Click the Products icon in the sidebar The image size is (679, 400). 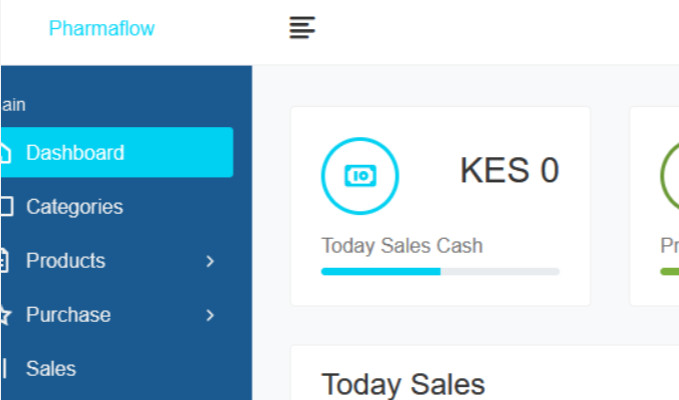coord(5,261)
